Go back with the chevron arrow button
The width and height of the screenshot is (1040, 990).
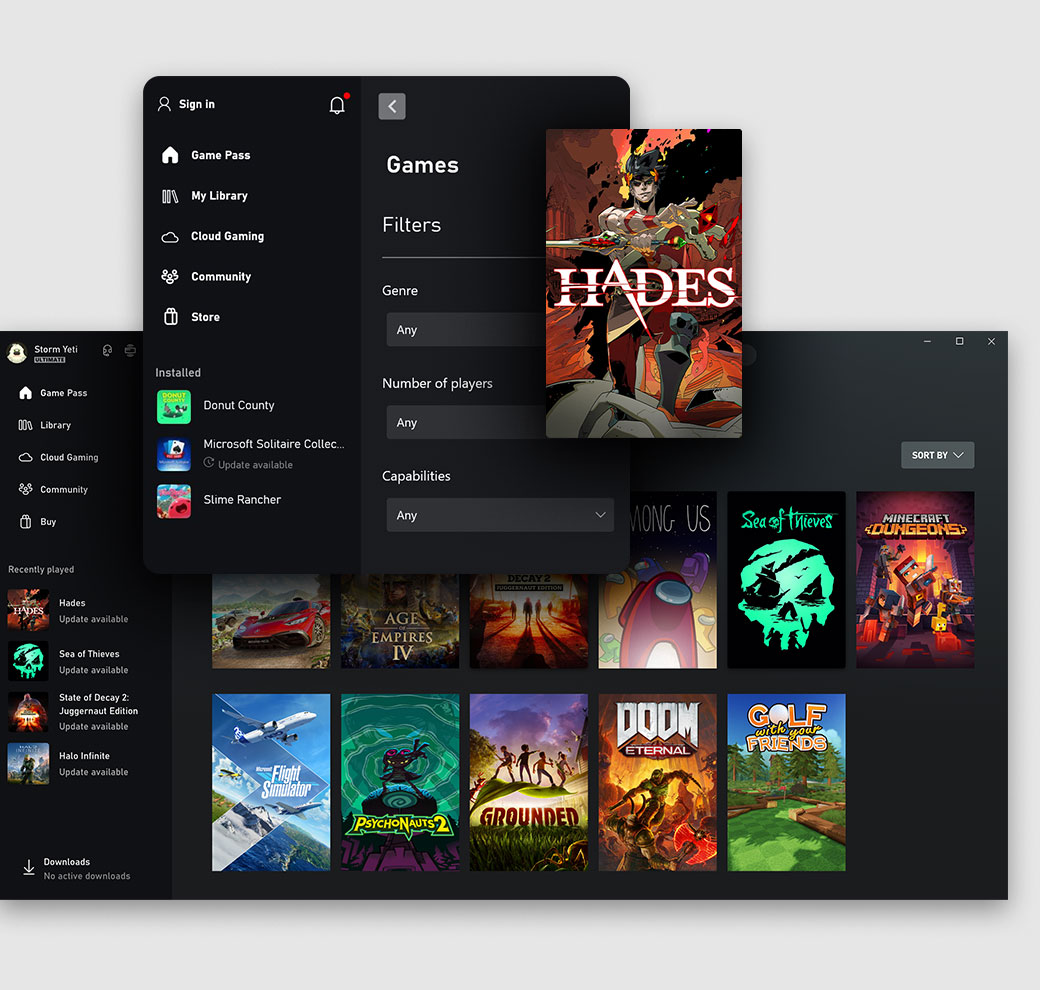click(392, 106)
